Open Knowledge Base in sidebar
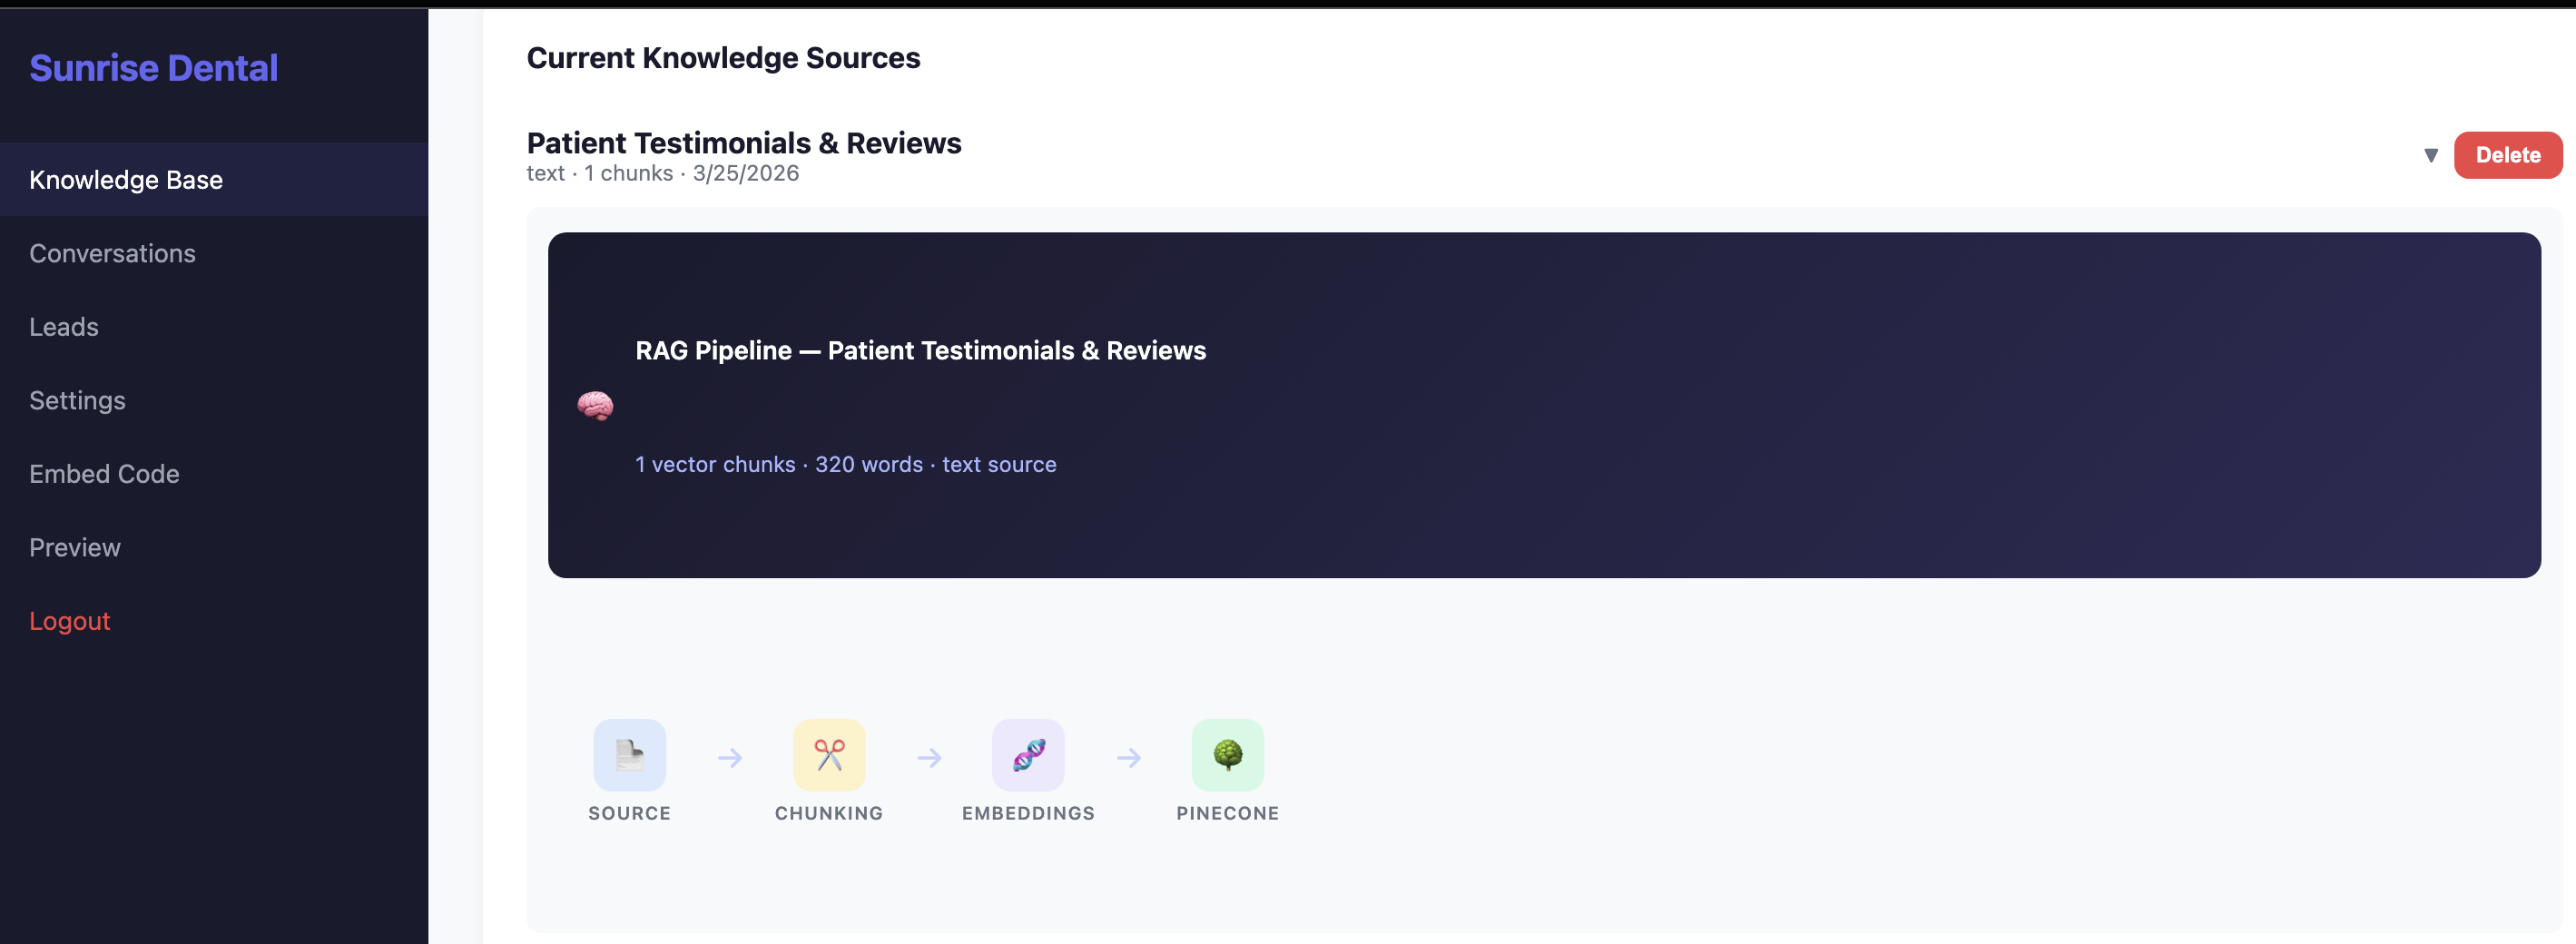2576x944 pixels. pyautogui.click(x=126, y=180)
